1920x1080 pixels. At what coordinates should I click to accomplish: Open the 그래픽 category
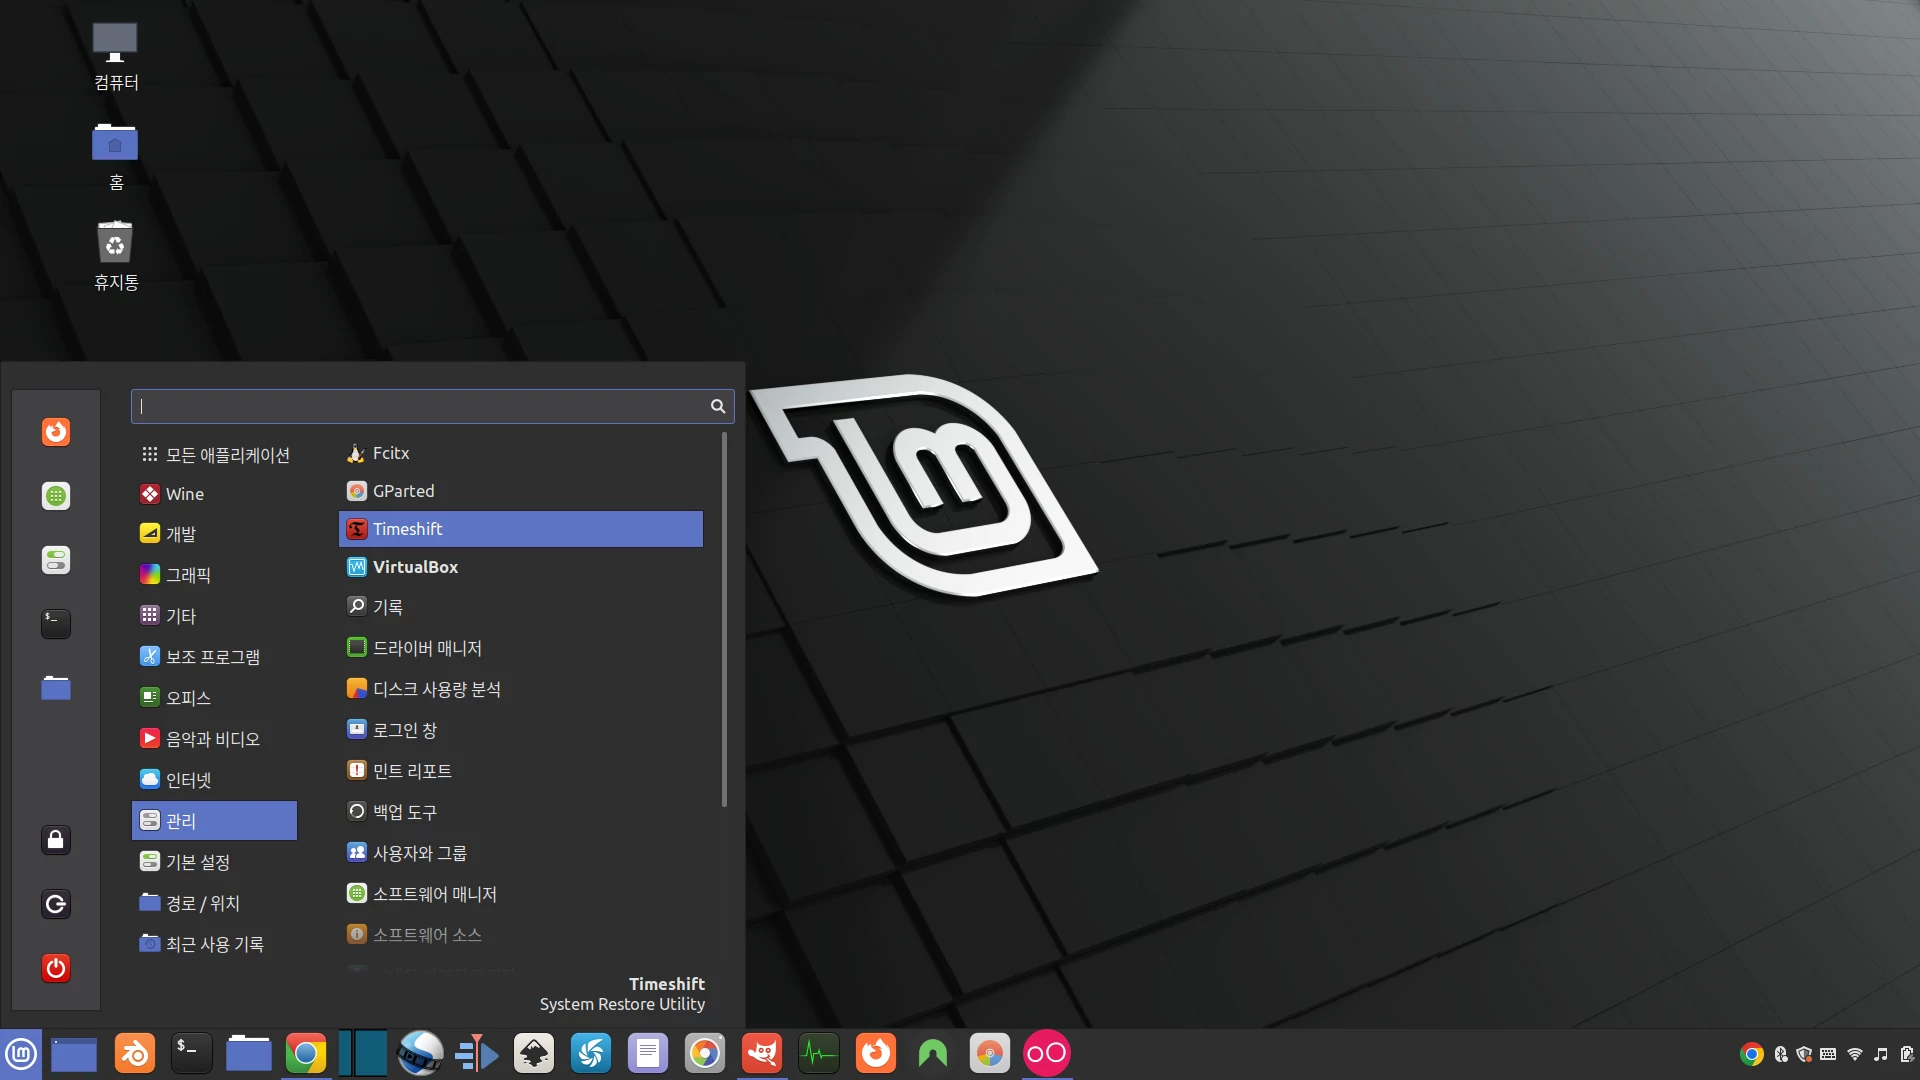[215, 575]
